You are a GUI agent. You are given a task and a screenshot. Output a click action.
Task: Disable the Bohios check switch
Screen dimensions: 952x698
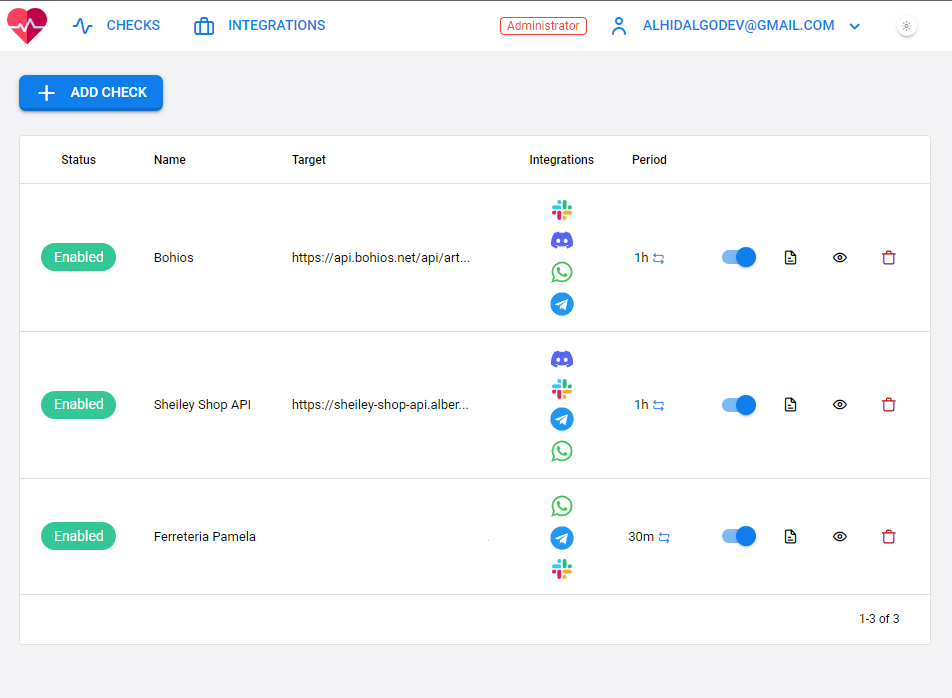click(739, 257)
